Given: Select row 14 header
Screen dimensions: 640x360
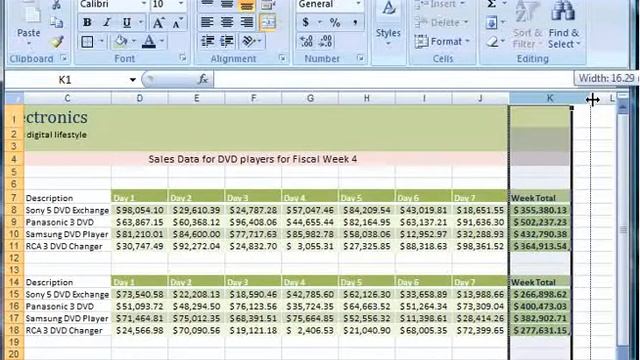Looking at the screenshot, I should coord(14,282).
